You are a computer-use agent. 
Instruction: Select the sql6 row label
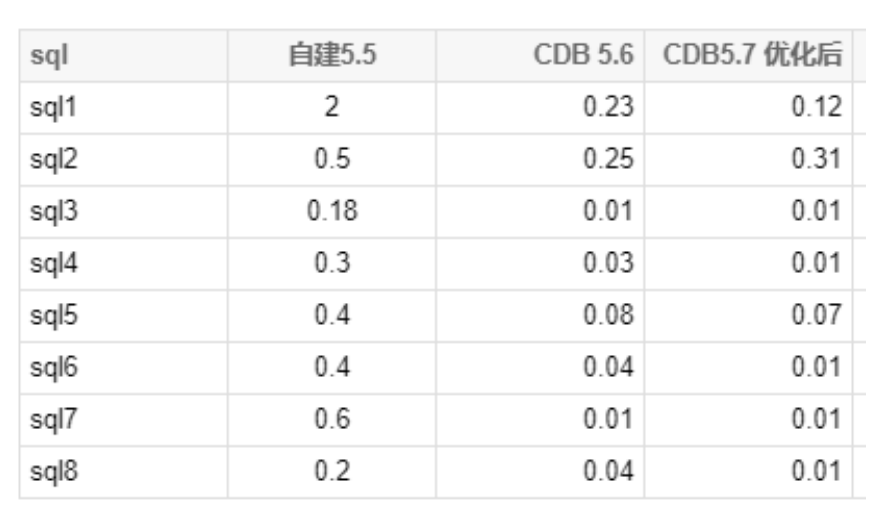pos(47,367)
